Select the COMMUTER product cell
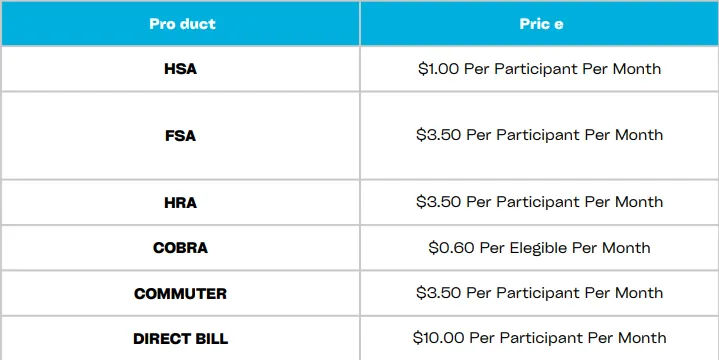The image size is (719, 360). tap(181, 294)
